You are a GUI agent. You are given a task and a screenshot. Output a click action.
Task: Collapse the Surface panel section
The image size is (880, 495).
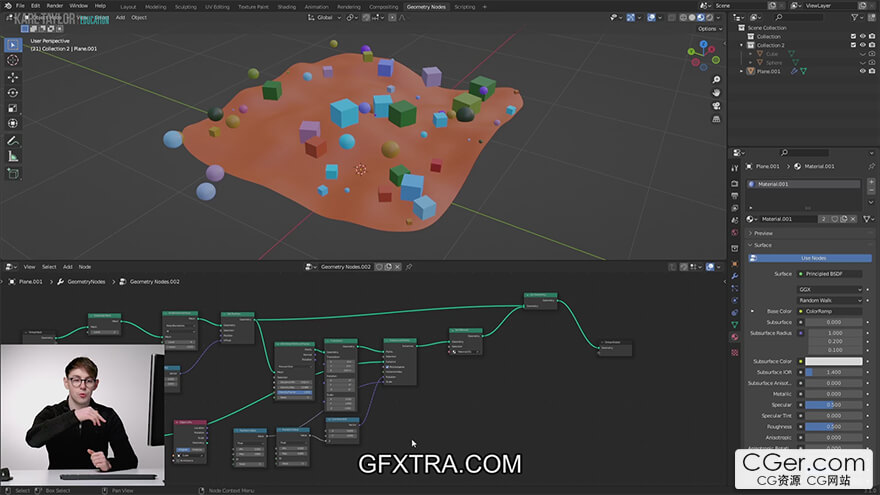[764, 245]
